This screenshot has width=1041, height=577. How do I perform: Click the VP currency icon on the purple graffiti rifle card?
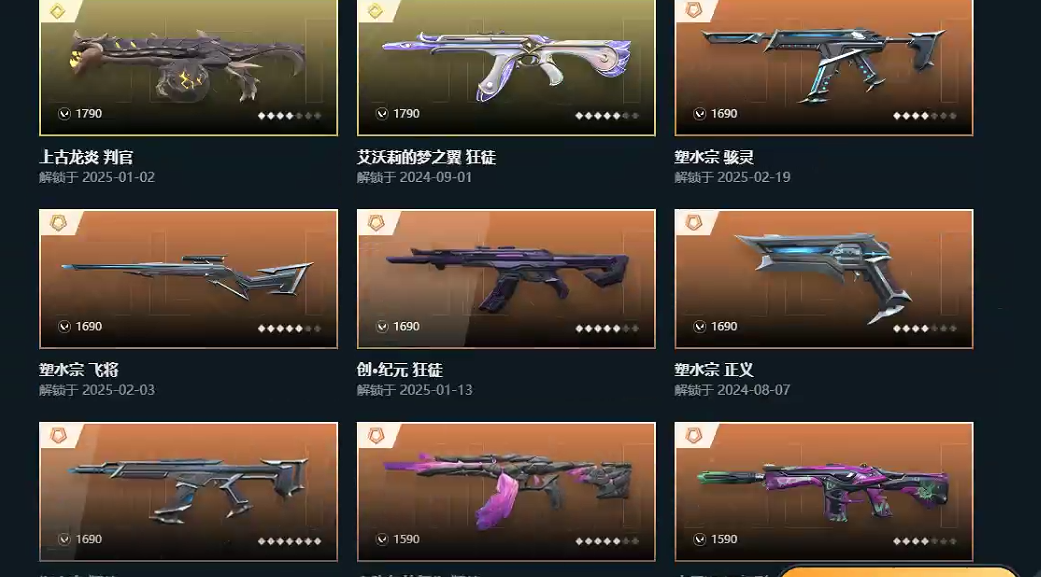pyautogui.click(x=700, y=539)
